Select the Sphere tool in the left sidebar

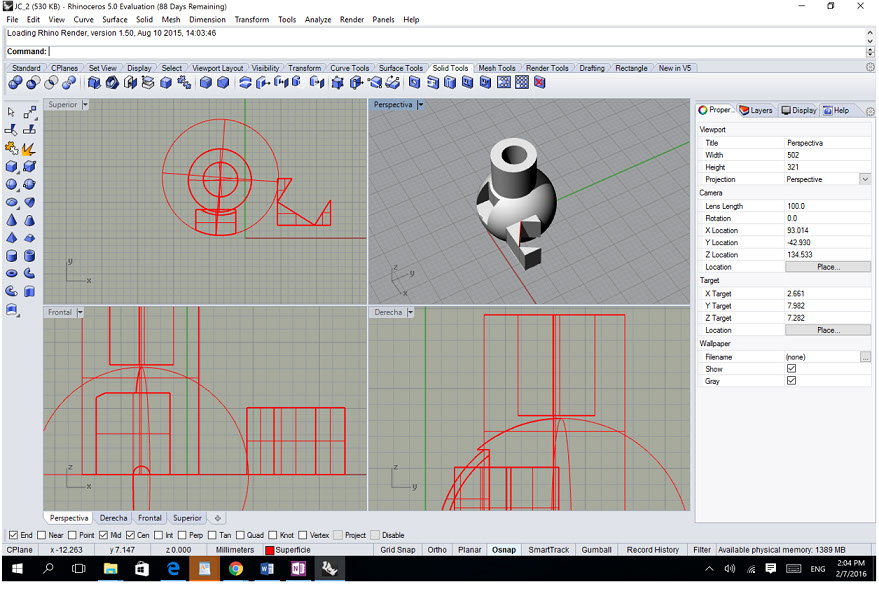[11, 184]
